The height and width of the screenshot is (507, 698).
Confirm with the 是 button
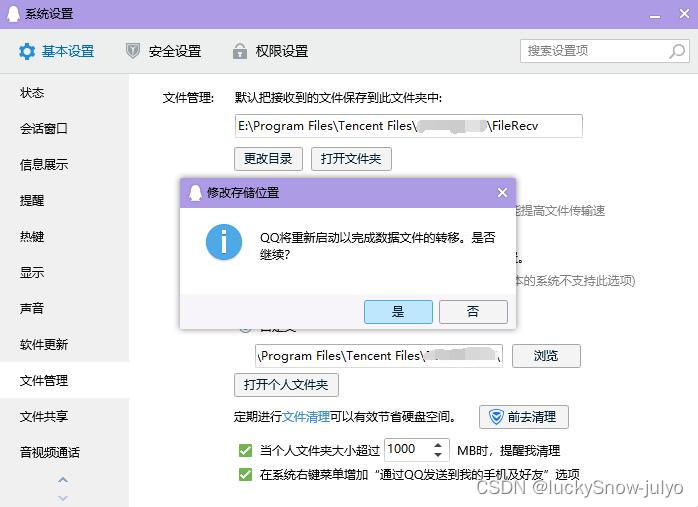point(398,312)
